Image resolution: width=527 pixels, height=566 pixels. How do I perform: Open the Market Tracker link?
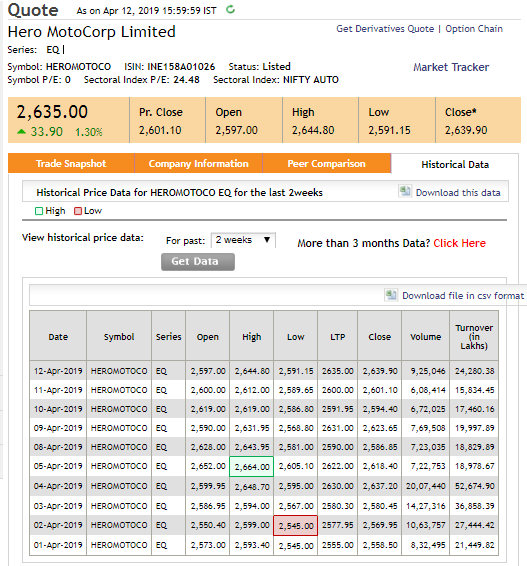pos(451,67)
